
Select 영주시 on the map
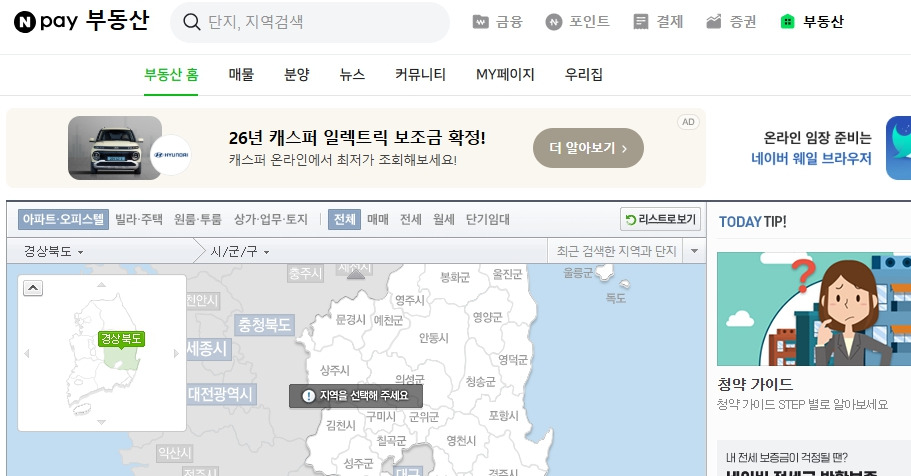(410, 300)
